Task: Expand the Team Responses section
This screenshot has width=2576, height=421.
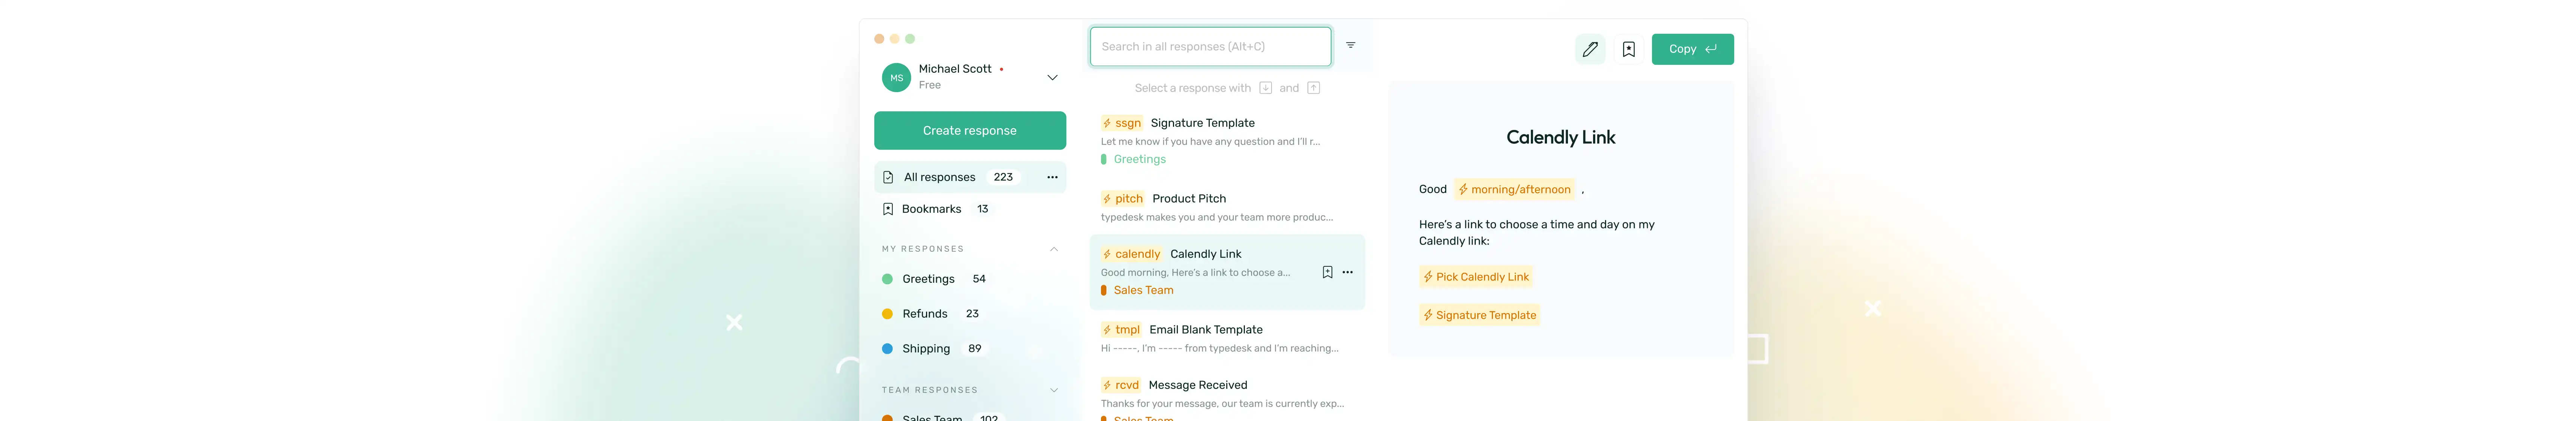Action: click(x=1054, y=390)
